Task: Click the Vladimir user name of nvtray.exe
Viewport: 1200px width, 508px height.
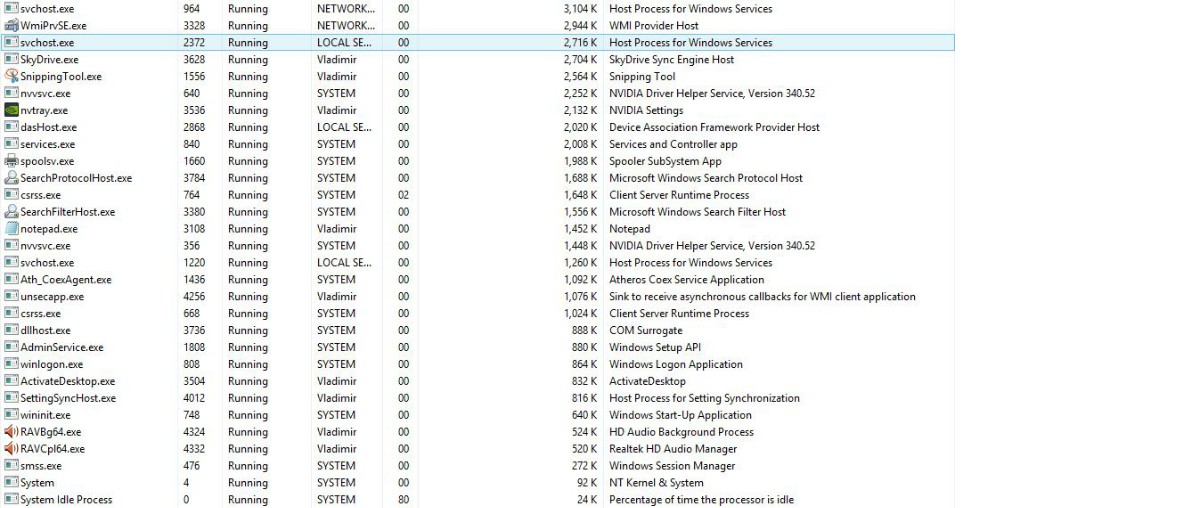Action: coord(336,111)
